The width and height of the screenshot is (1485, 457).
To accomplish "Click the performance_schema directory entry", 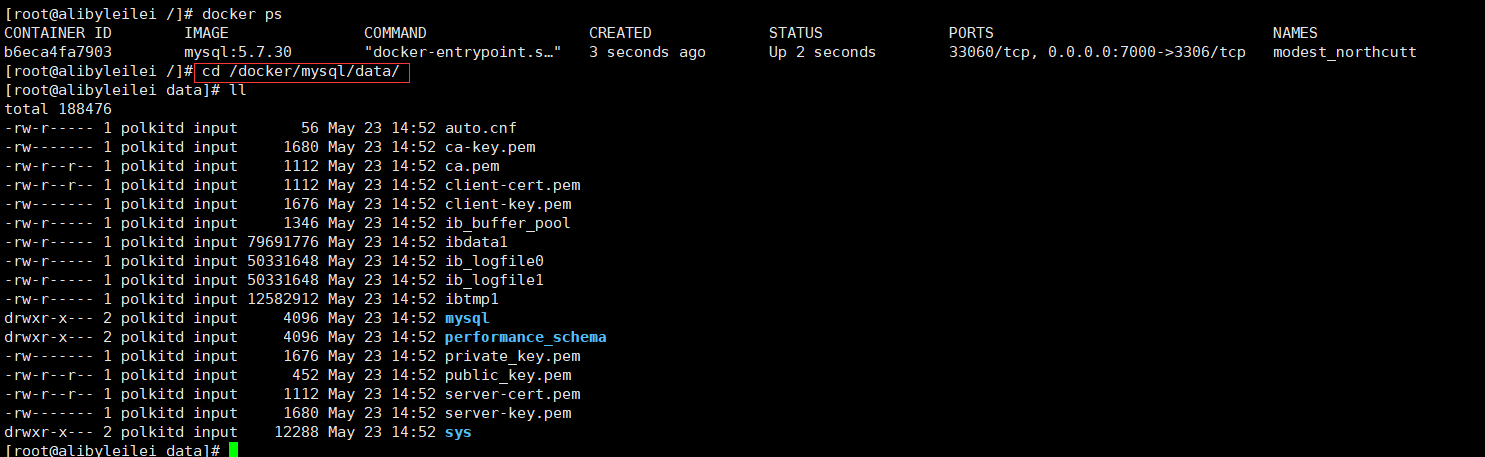I will click(526, 337).
